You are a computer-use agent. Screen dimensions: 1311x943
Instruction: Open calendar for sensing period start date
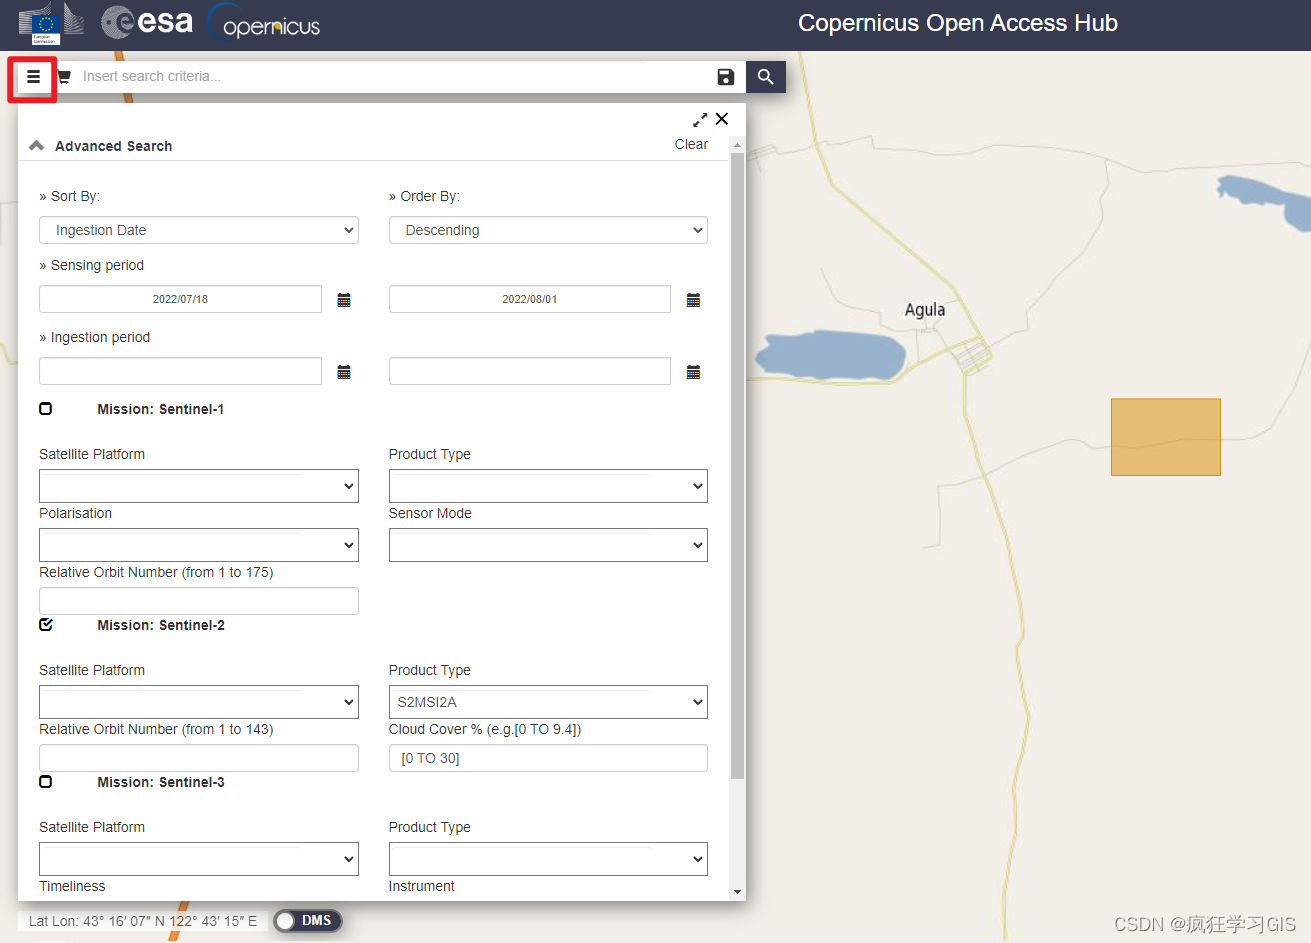click(344, 300)
